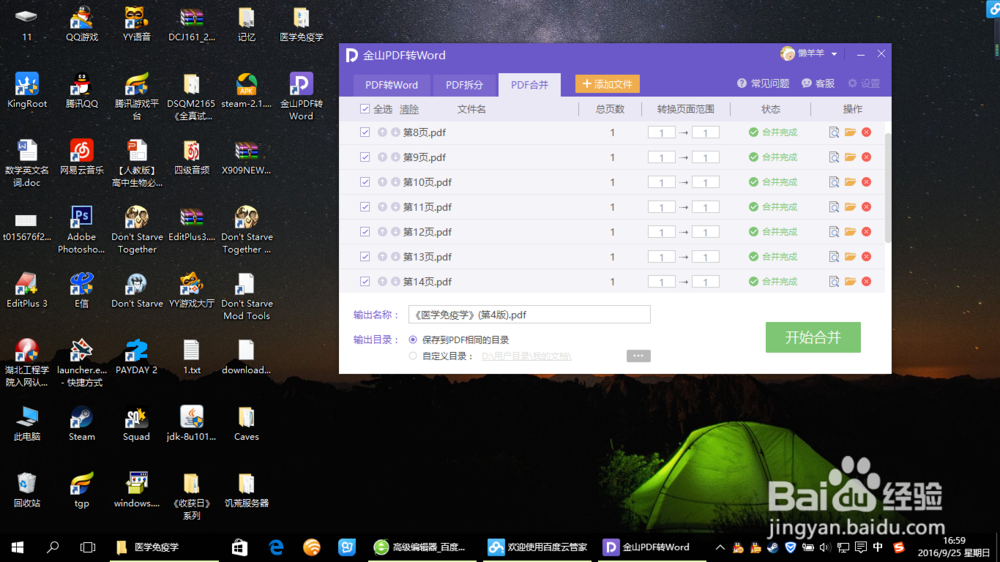Preview the 第9页.pdf file
Viewport: 1000px width, 562px height.
click(x=834, y=157)
